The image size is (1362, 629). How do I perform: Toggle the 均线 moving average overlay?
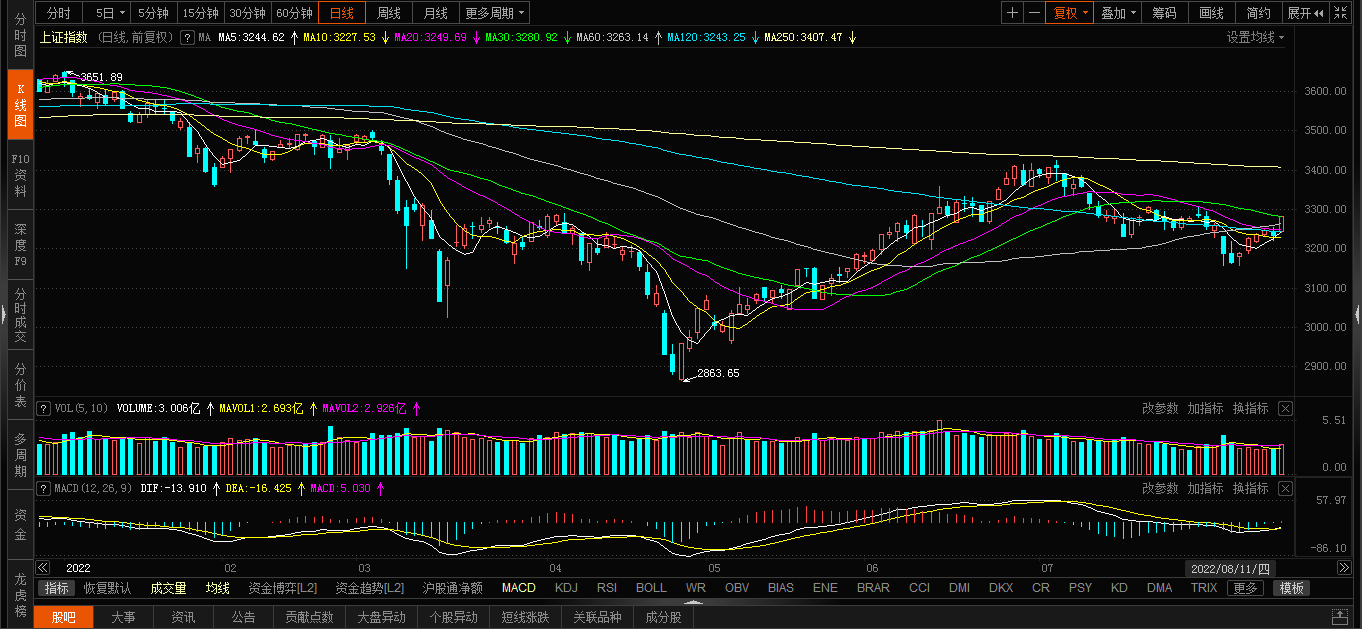tap(218, 588)
